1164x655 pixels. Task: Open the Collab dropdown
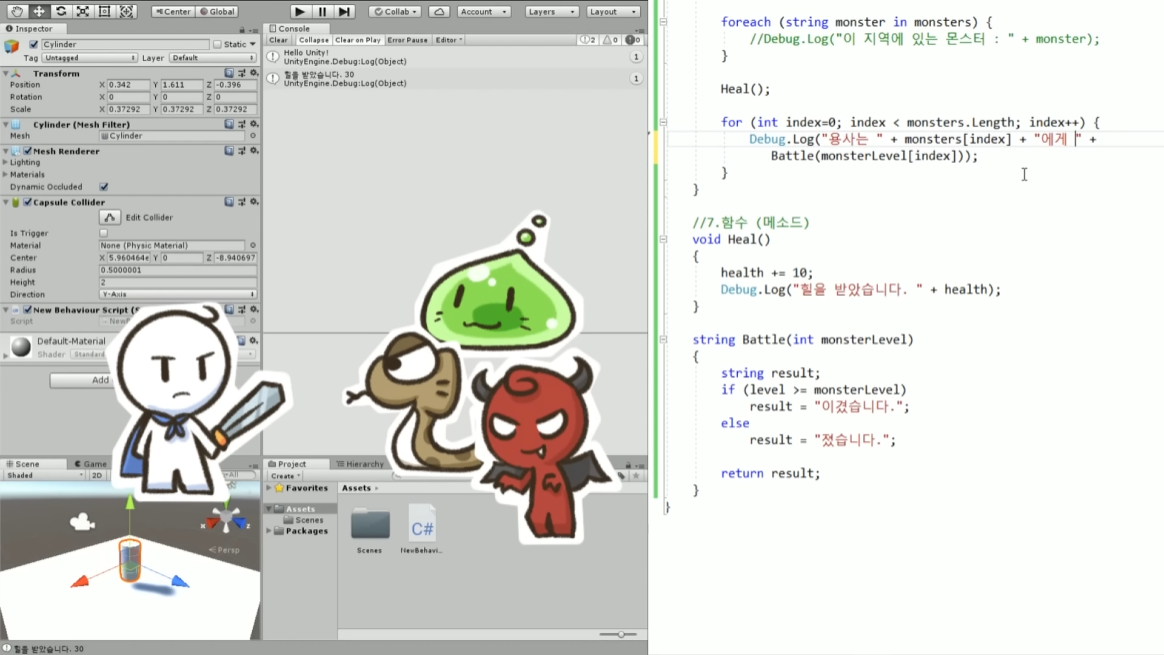point(396,11)
